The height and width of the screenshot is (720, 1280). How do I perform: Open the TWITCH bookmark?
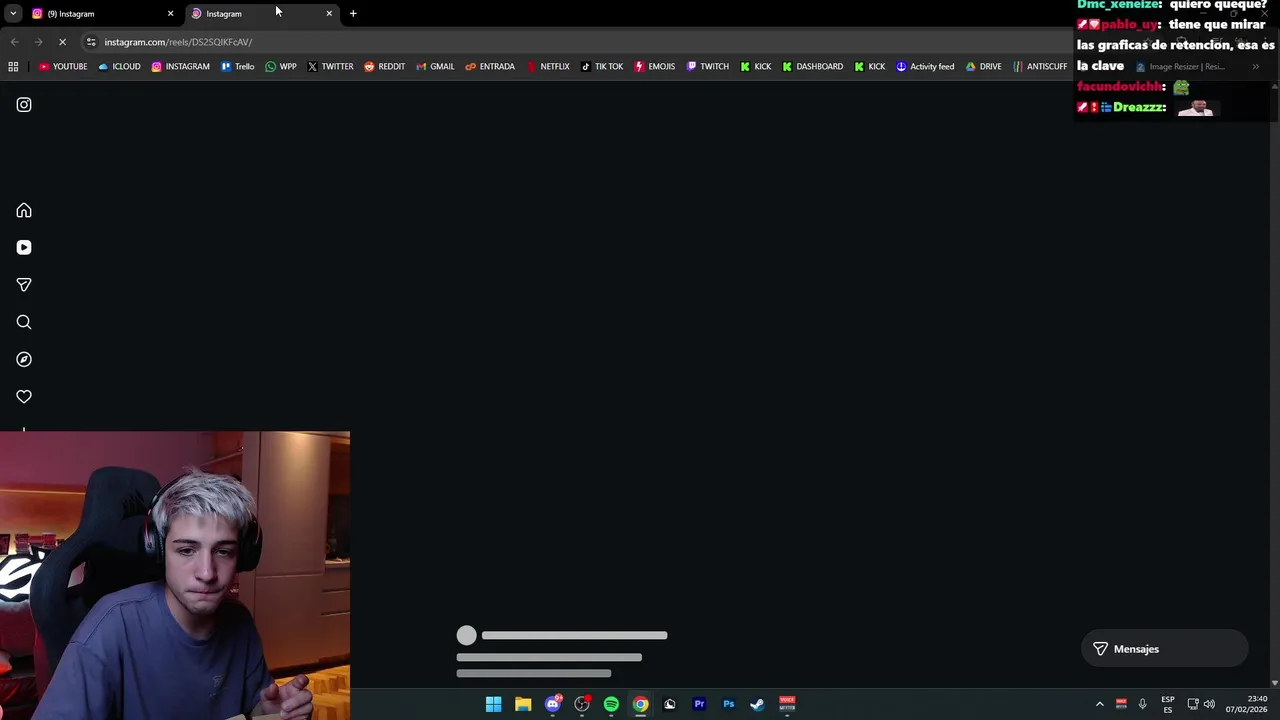point(707,67)
